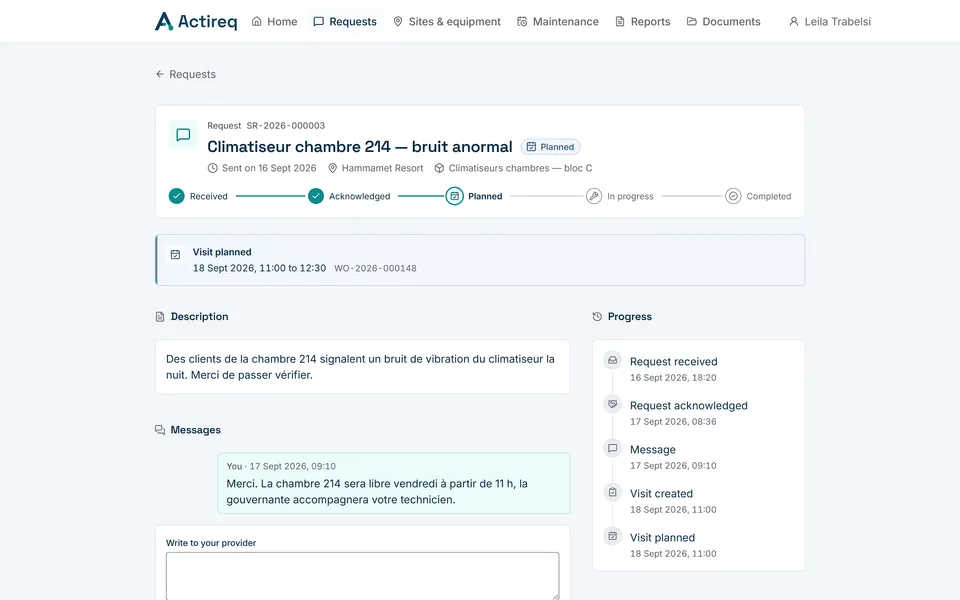Click the back arrow icon
The image size is (960, 600).
tap(160, 74)
